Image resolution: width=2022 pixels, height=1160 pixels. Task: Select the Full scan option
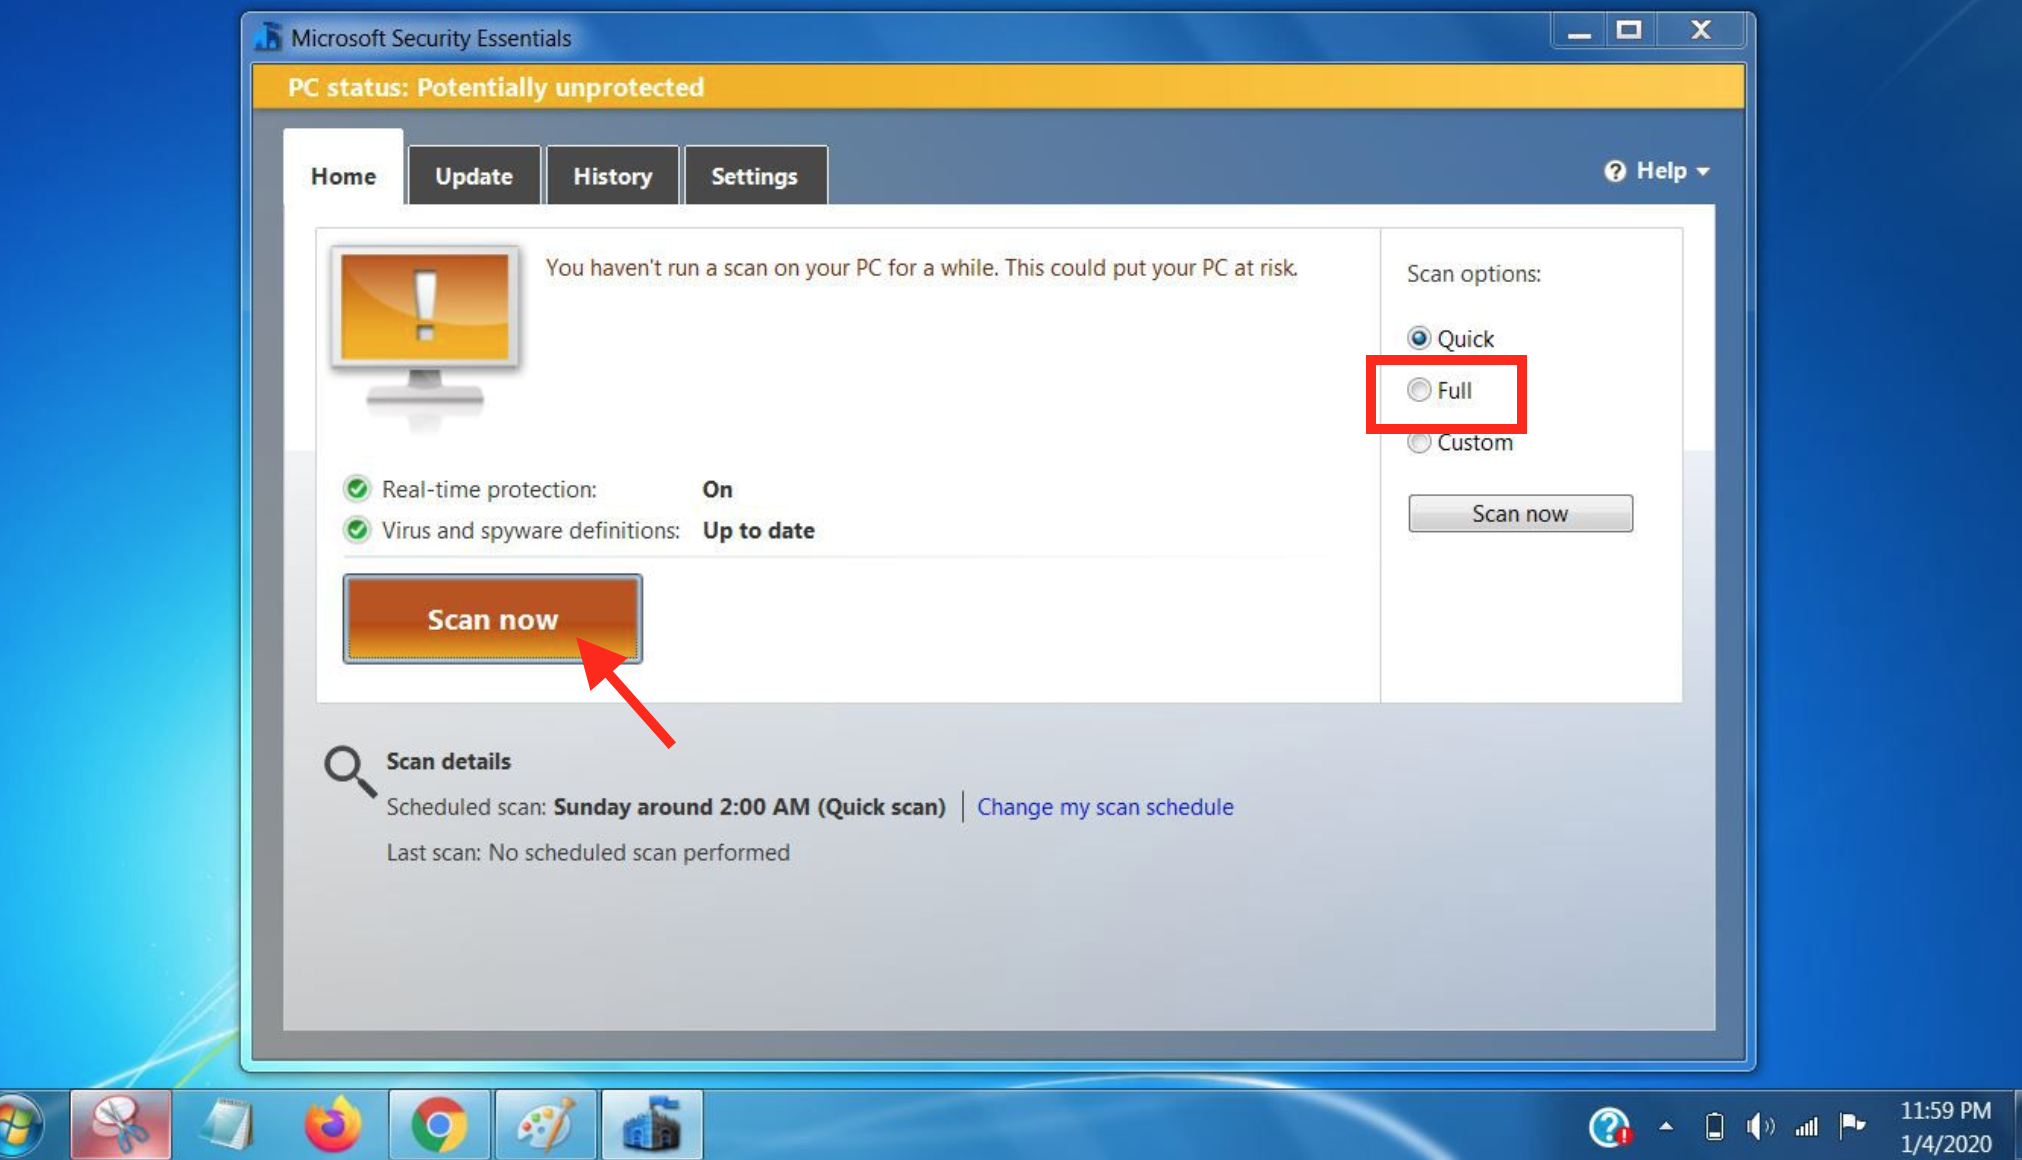tap(1419, 390)
